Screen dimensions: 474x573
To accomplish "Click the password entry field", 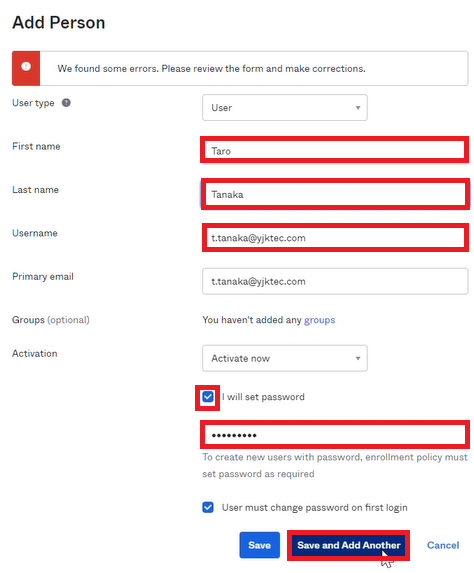I will (x=334, y=435).
